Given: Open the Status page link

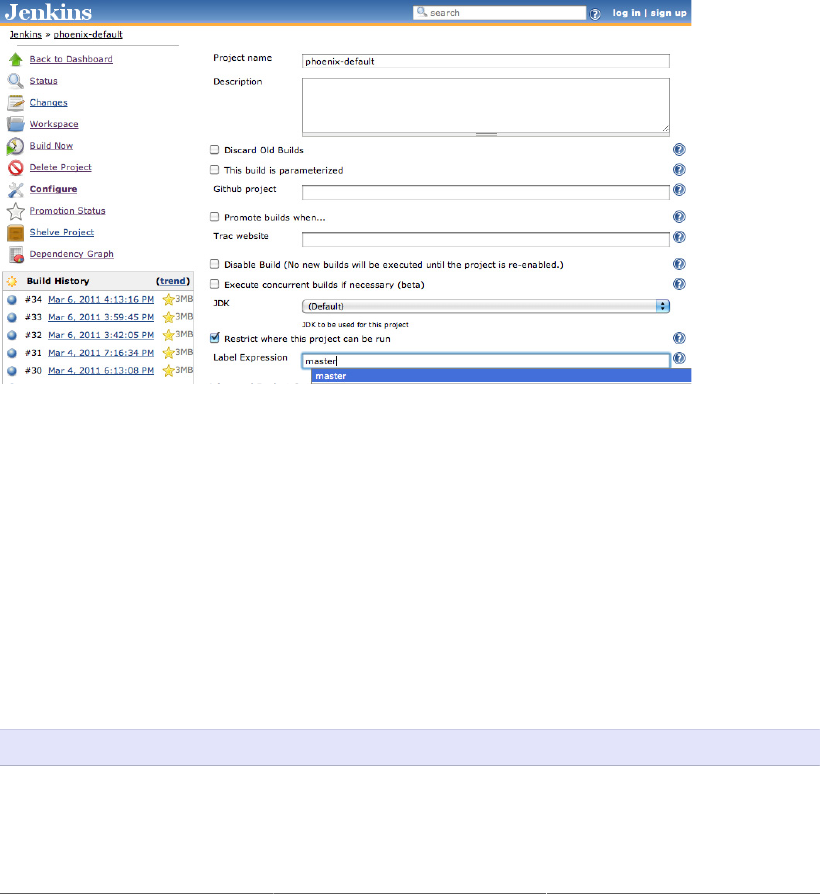Looking at the screenshot, I should (43, 81).
